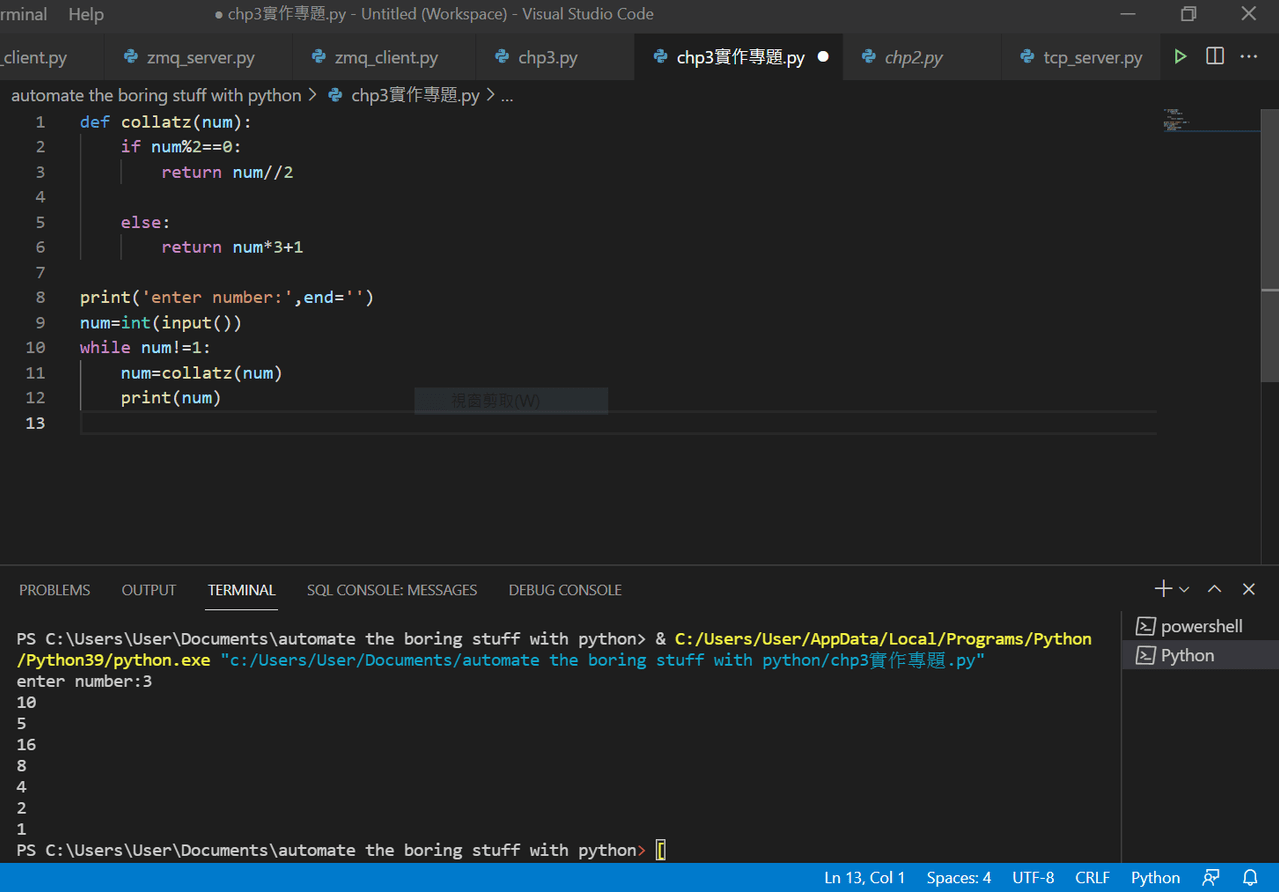Switch to the zmq_client.py tab

[385, 57]
